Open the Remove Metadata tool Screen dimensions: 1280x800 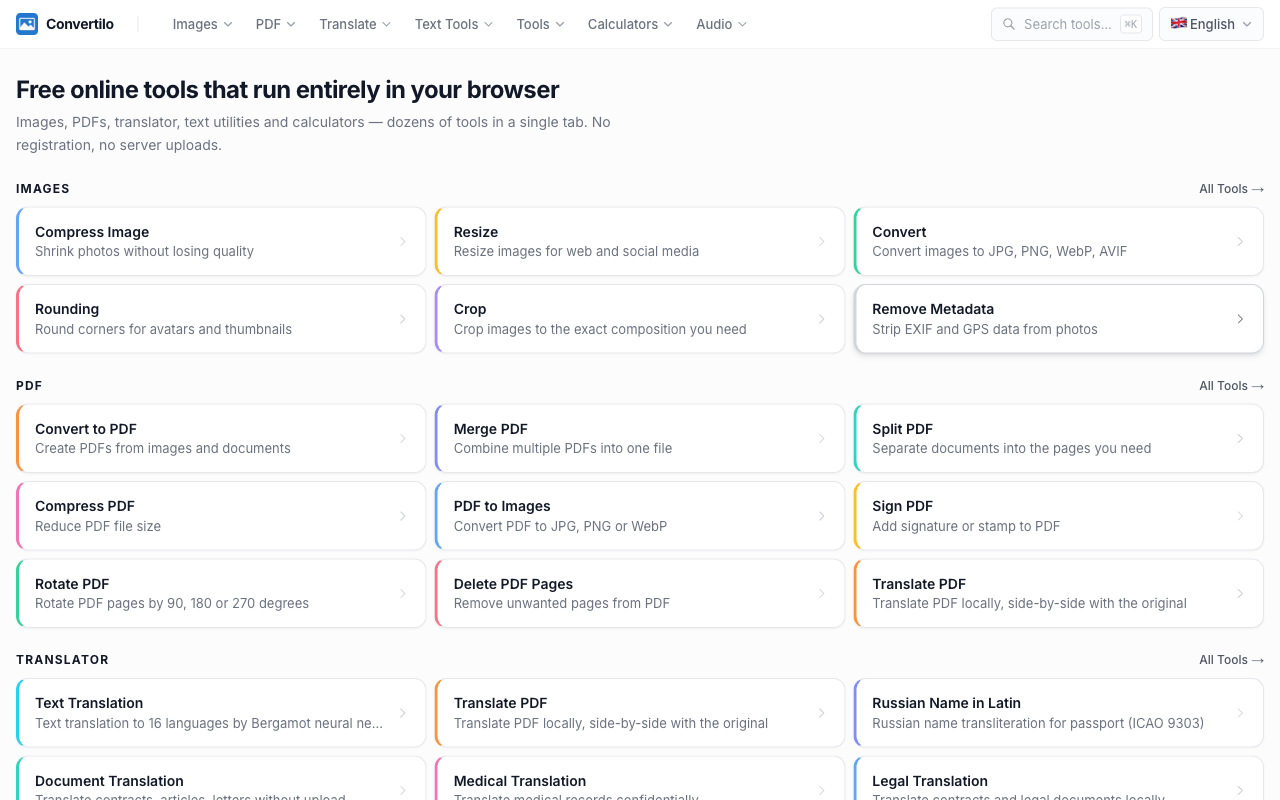1059,319
